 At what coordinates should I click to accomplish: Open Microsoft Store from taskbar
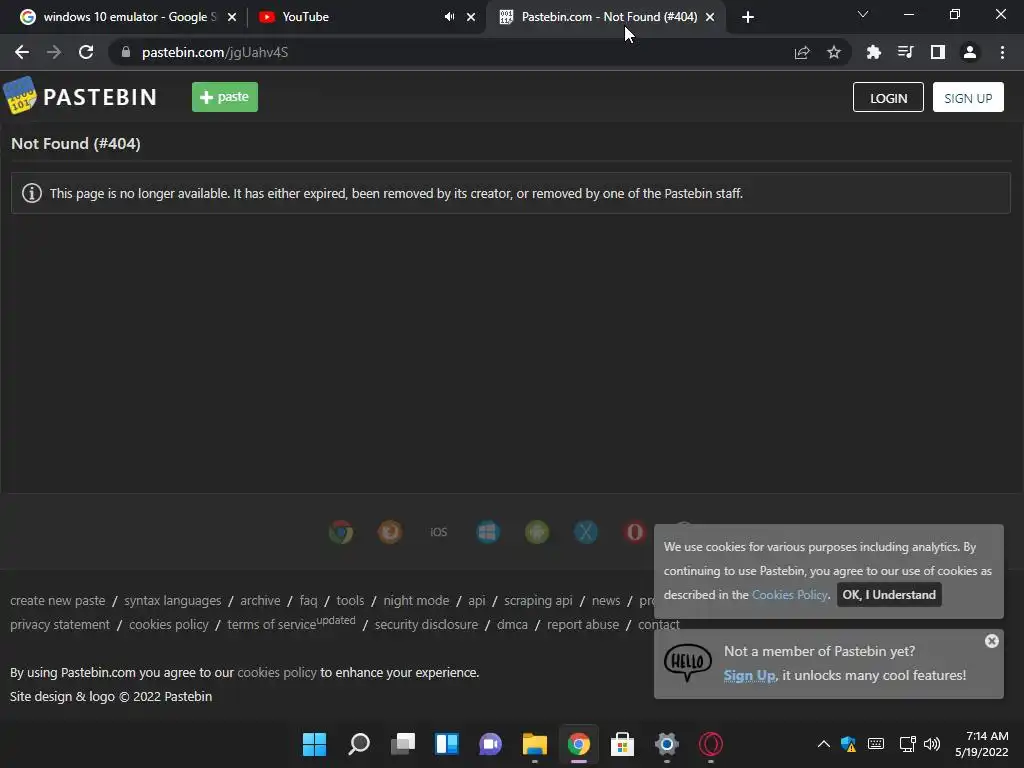tap(622, 744)
